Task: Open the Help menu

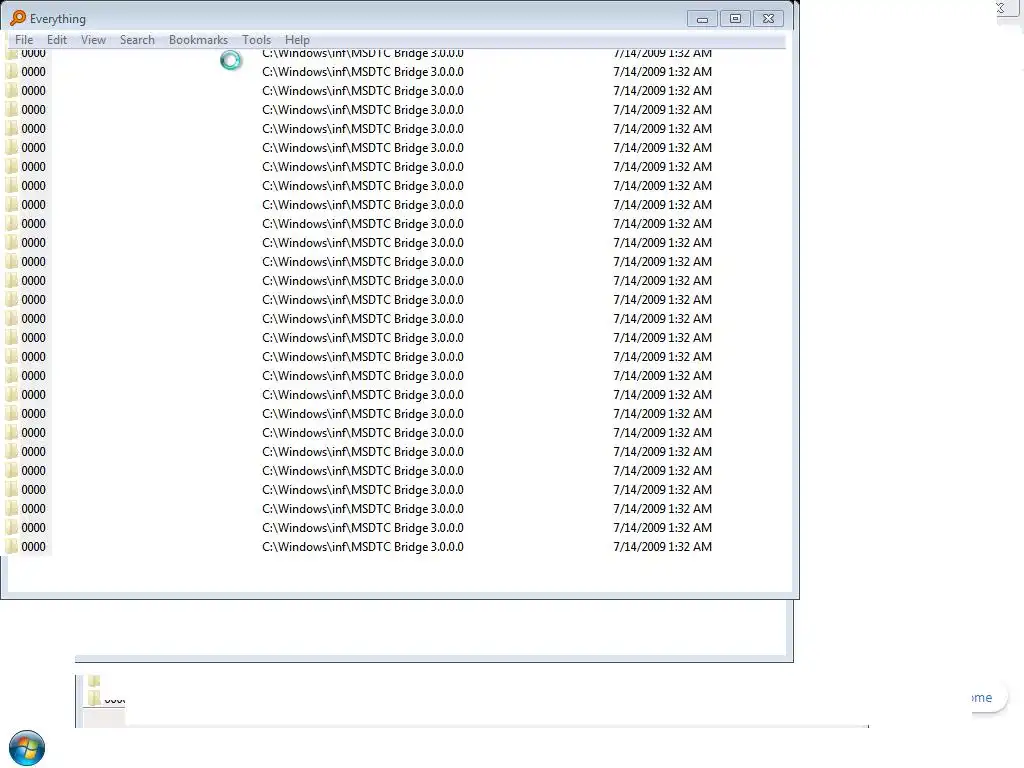Action: click(x=297, y=40)
